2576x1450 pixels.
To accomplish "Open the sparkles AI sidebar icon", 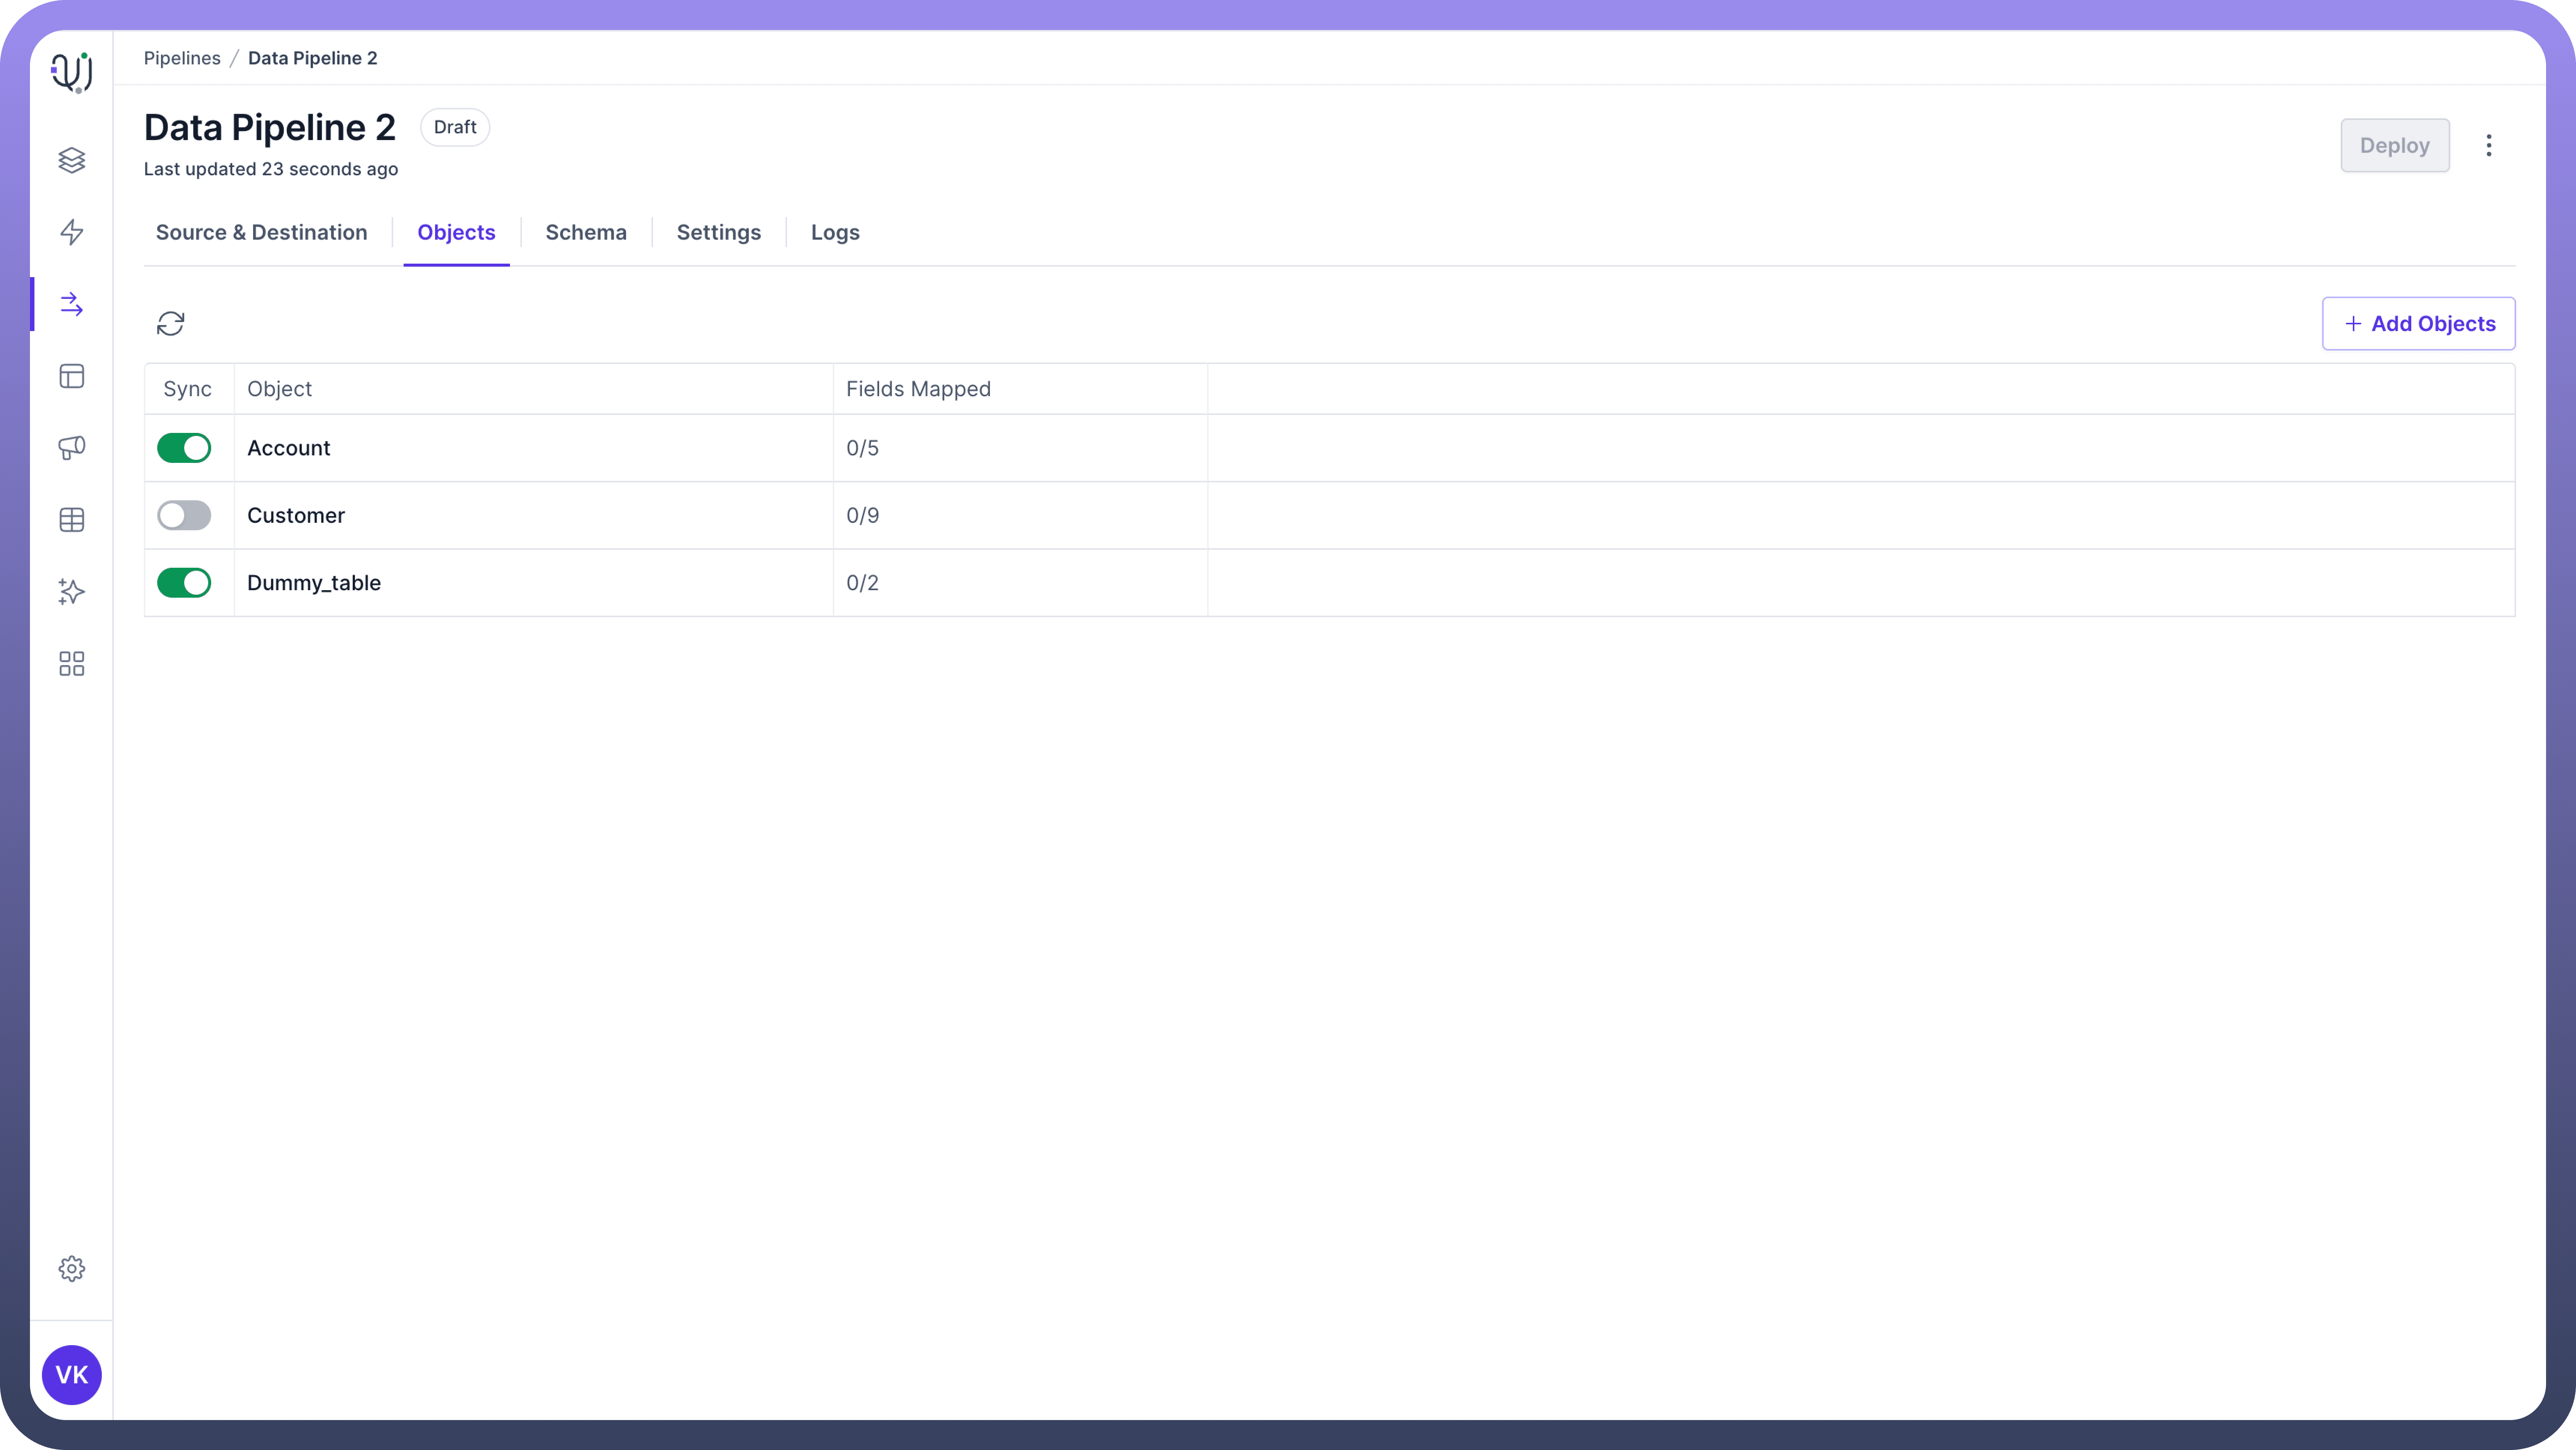I will click(71, 592).
